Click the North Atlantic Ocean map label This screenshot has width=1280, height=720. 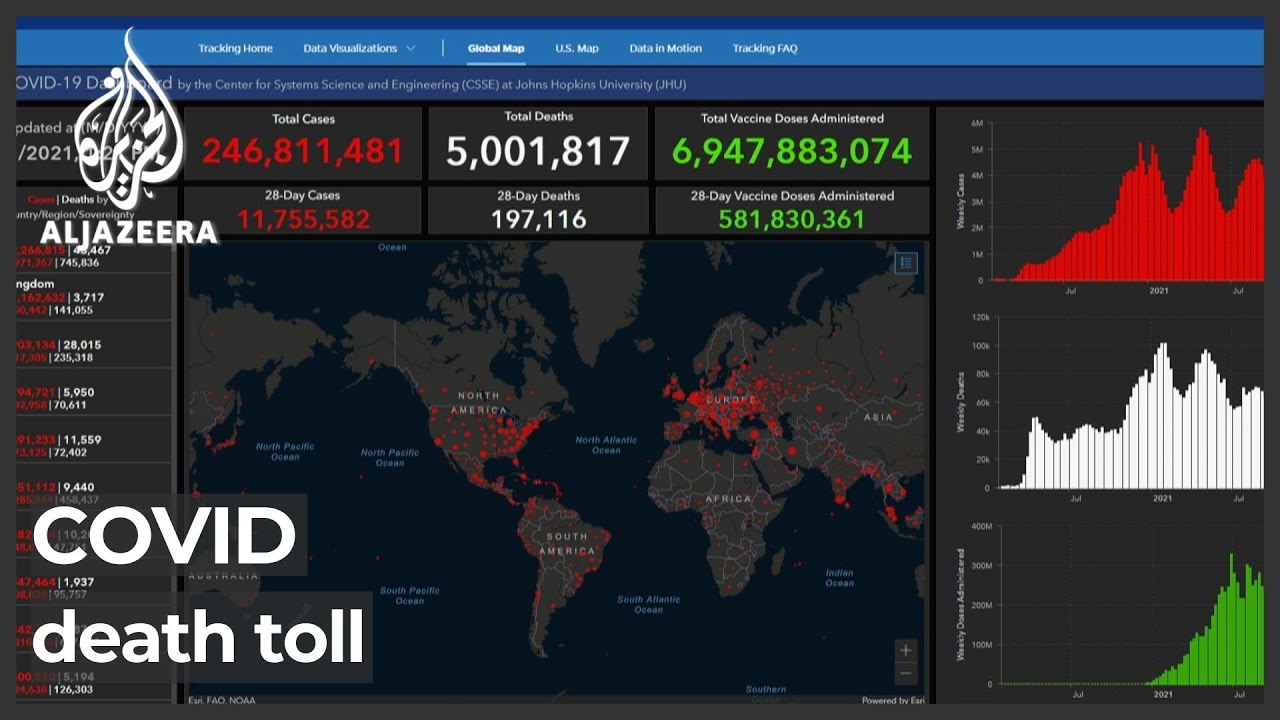pyautogui.click(x=606, y=445)
